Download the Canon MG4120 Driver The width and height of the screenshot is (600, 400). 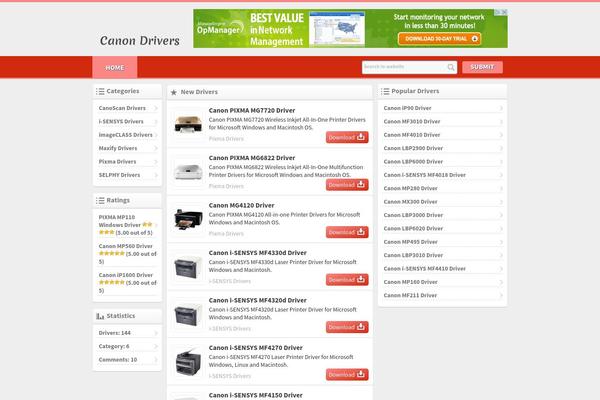click(x=347, y=232)
